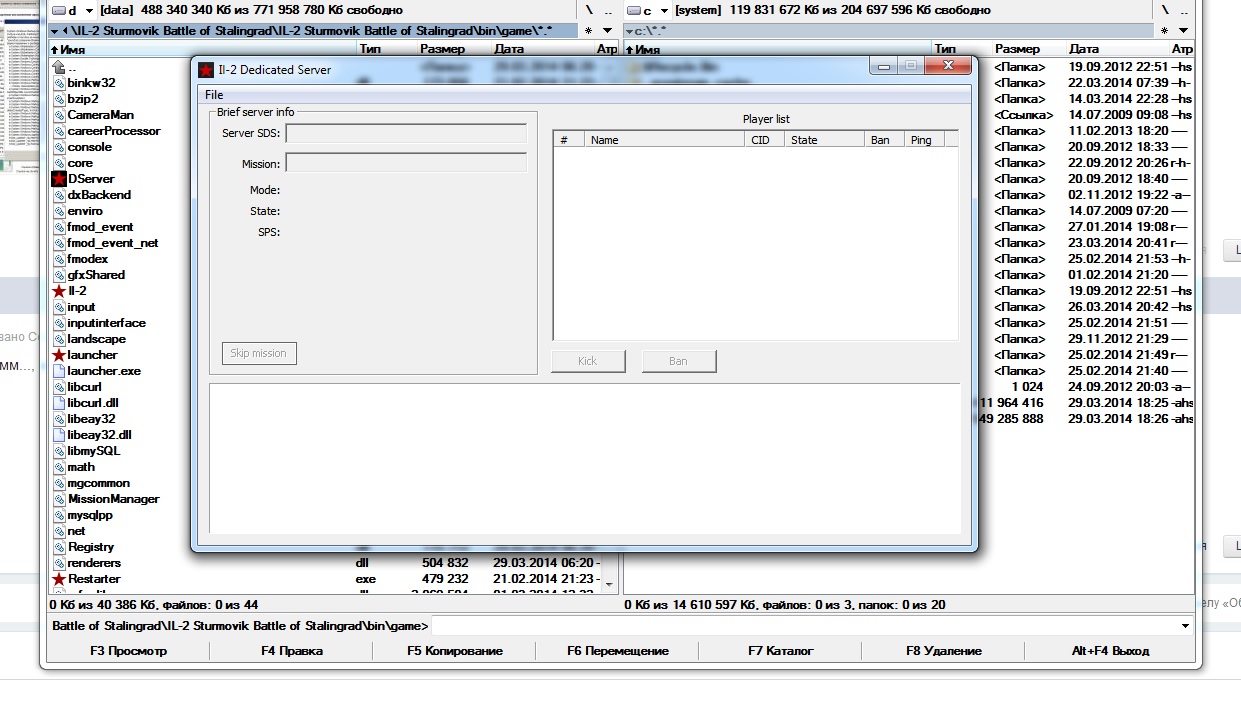The image size is (1241, 701).
Task: Click the Ban button under player list
Action: (679, 361)
